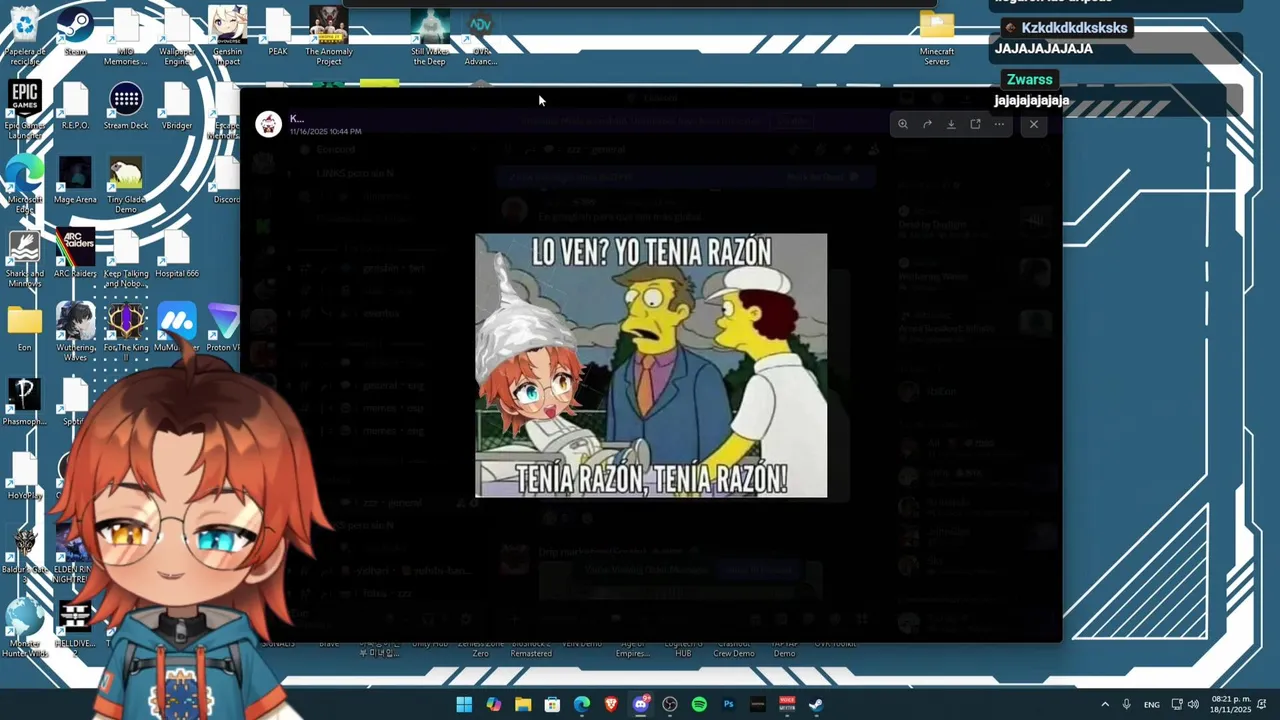
Task: Open volume control in the system tray
Action: (1193, 704)
